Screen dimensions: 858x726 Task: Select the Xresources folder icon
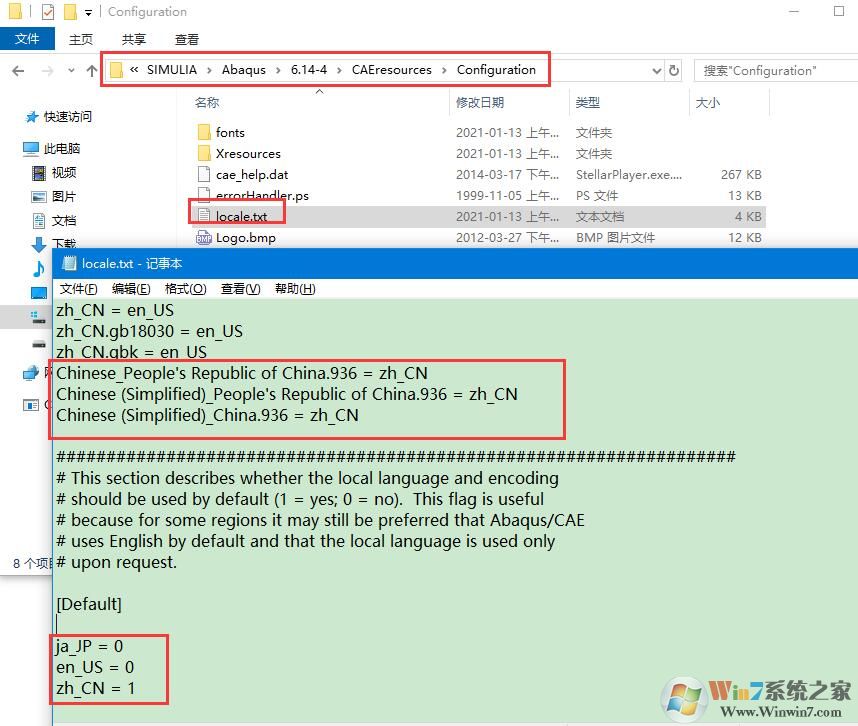coord(204,154)
